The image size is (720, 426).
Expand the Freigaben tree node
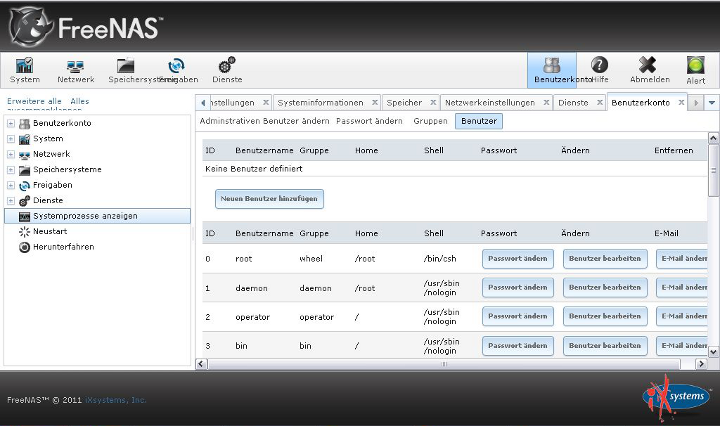click(11, 185)
